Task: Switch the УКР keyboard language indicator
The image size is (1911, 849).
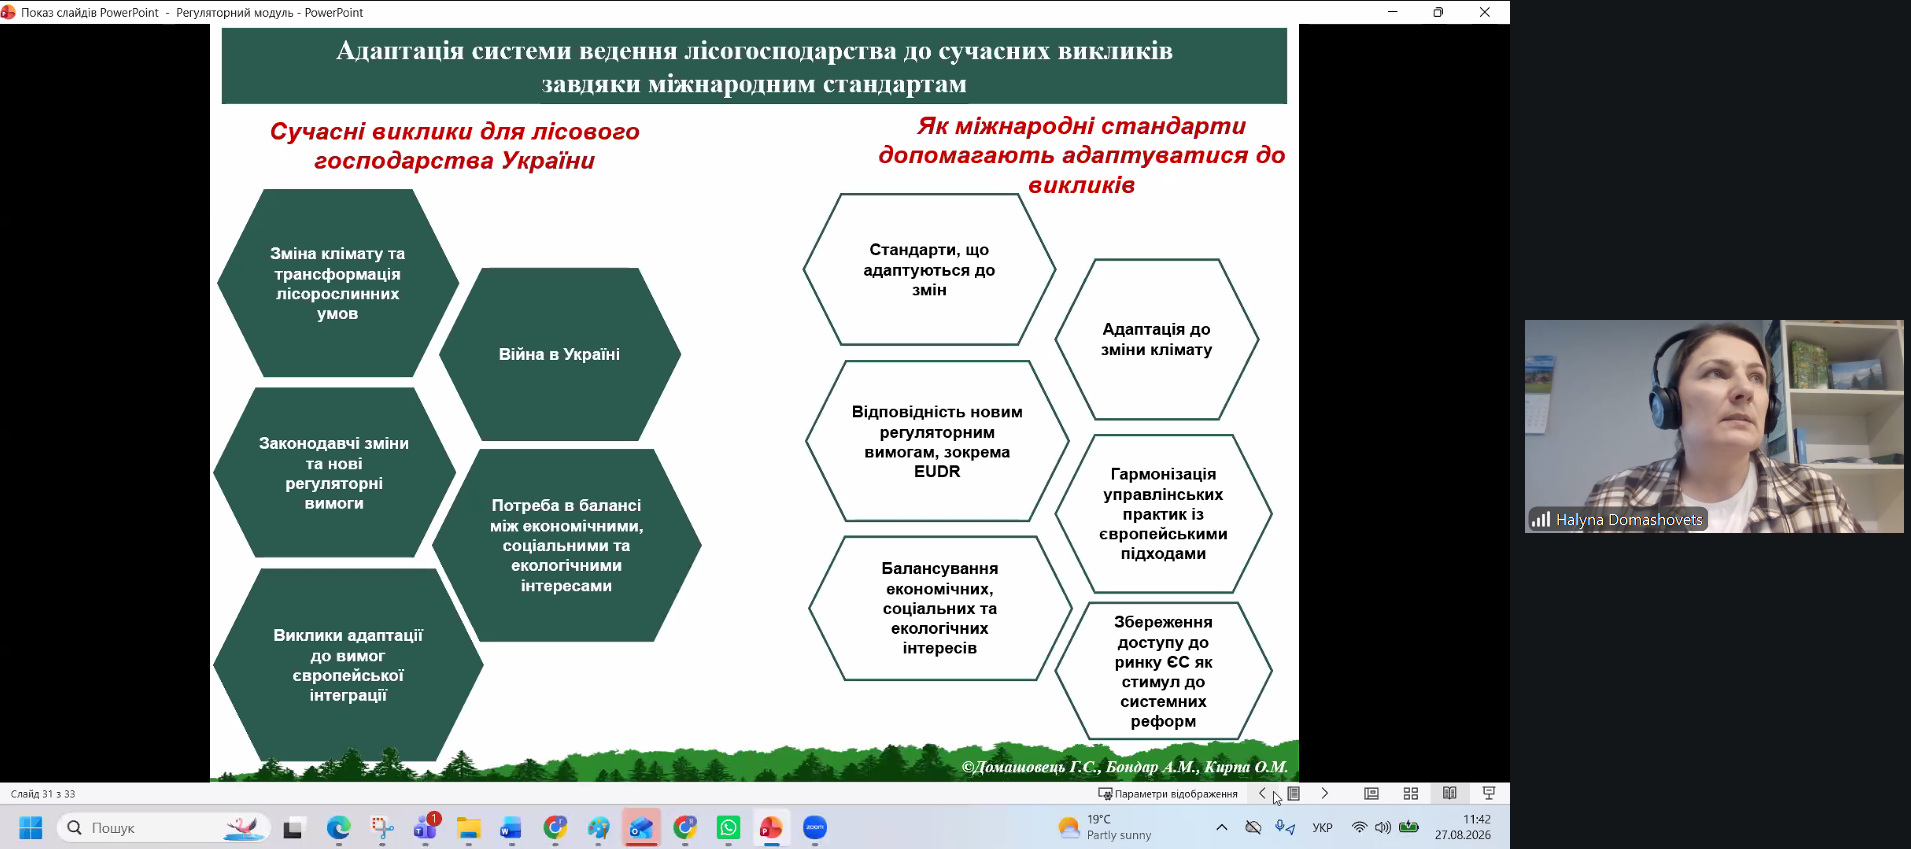Action: [1322, 828]
